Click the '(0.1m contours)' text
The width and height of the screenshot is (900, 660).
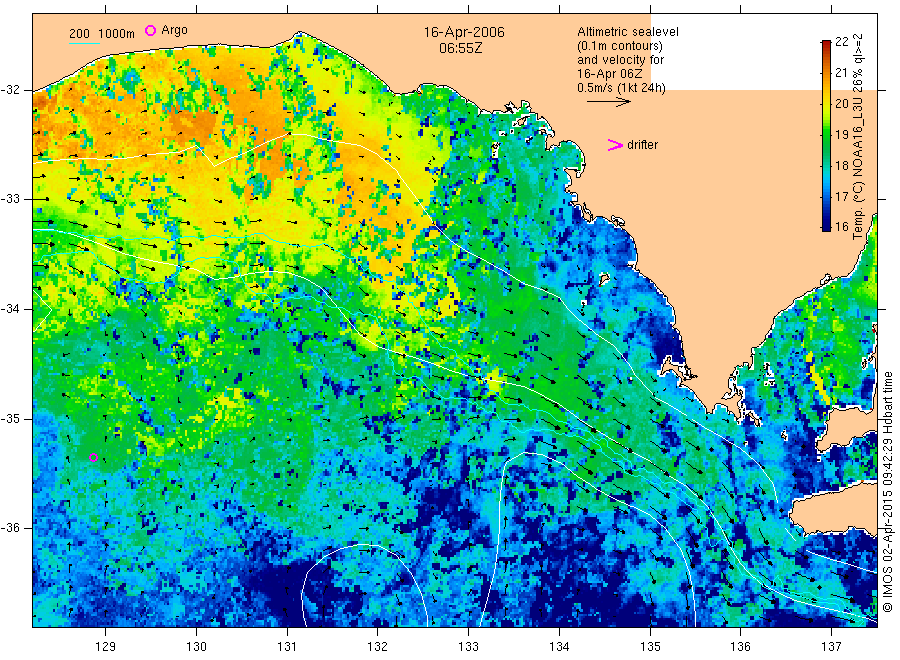click(619, 46)
